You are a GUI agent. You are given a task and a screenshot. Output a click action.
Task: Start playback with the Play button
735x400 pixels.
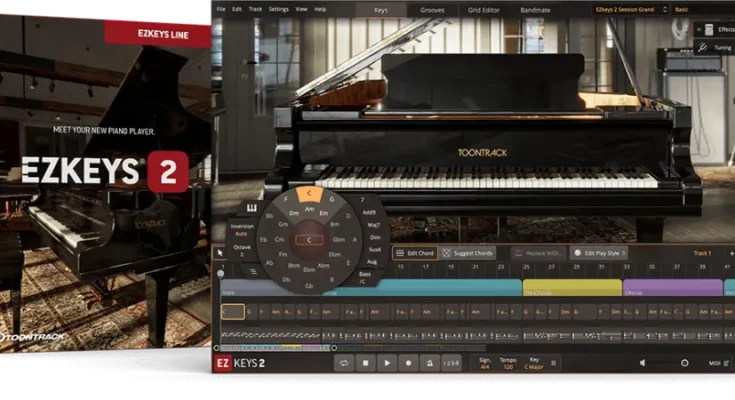click(387, 363)
